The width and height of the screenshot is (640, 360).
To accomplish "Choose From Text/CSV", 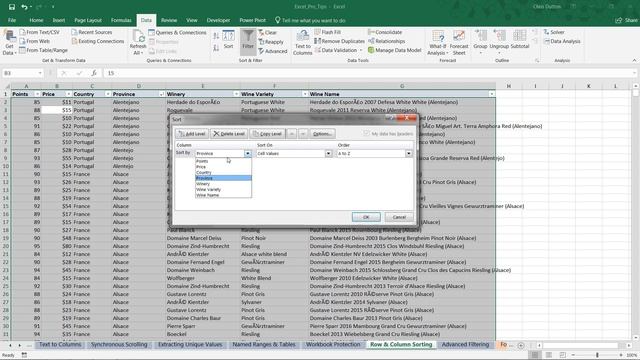I will coord(40,32).
